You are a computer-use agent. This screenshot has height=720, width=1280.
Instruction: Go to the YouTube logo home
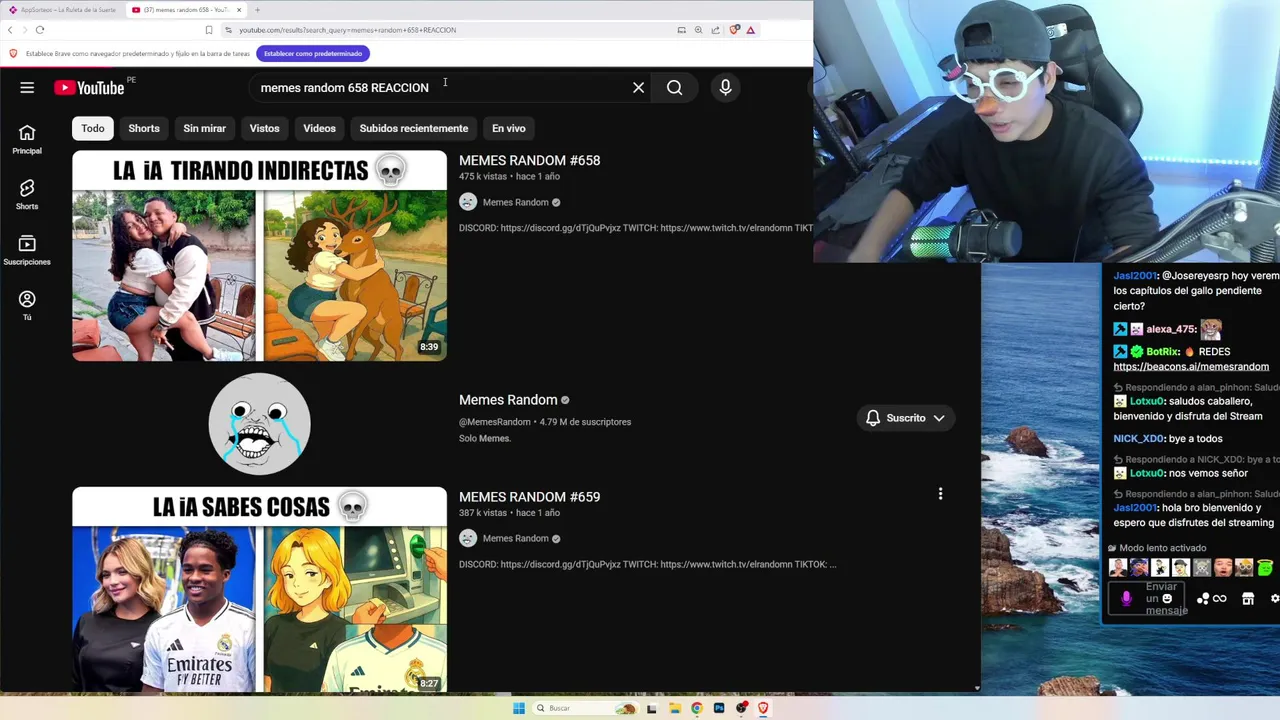click(x=90, y=88)
